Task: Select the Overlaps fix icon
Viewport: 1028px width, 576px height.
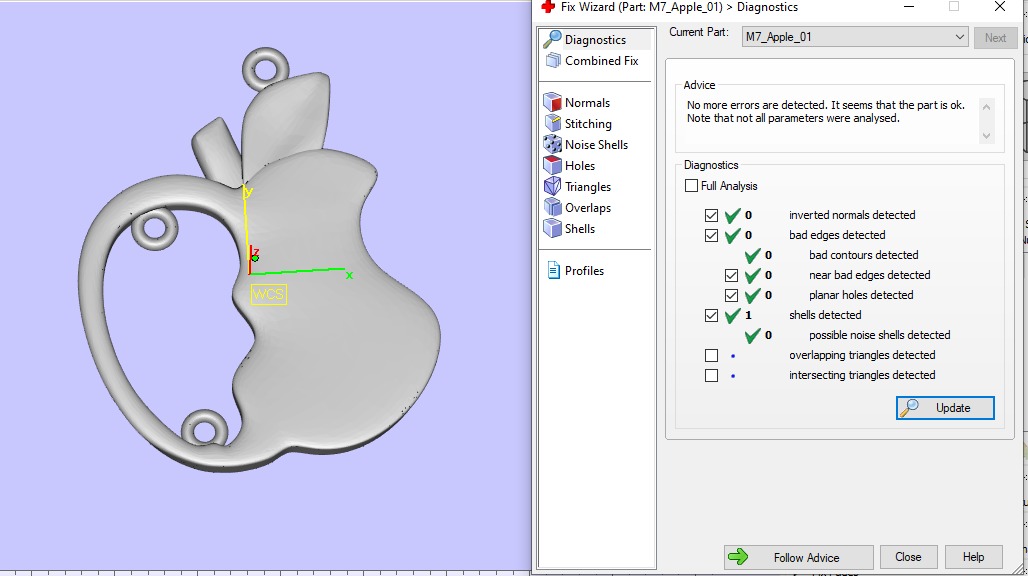Action: coord(553,207)
